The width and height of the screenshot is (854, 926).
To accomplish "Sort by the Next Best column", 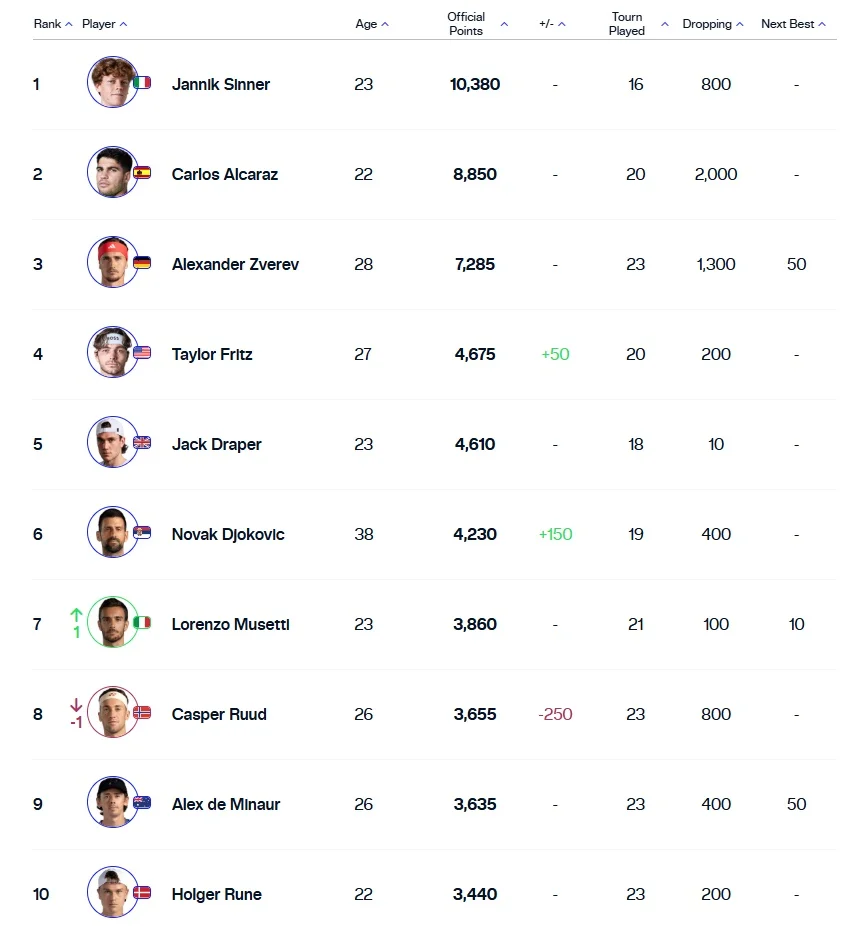I will point(793,24).
